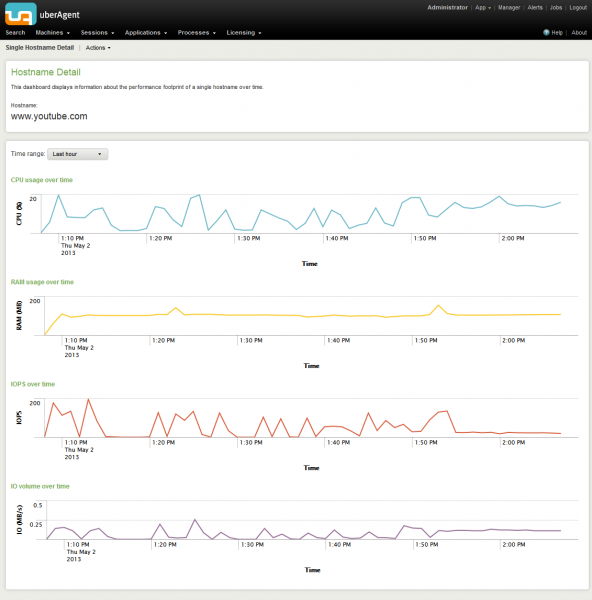Open the App dropdown in top bar

click(x=483, y=8)
